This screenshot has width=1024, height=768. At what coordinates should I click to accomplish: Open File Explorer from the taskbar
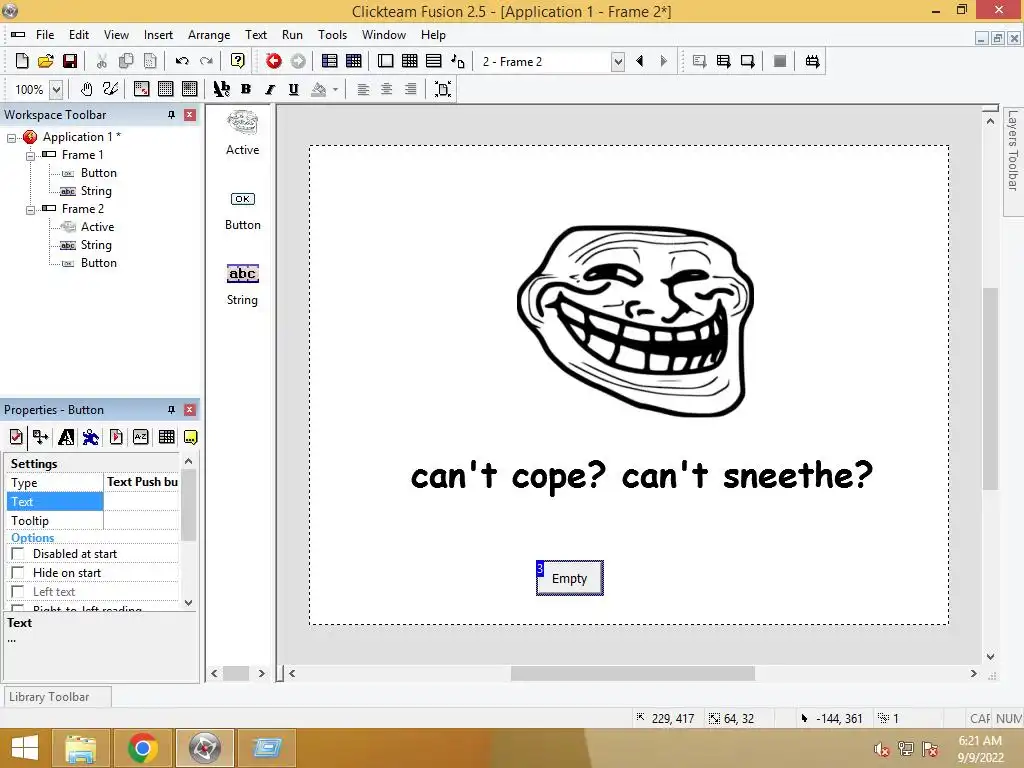81,748
